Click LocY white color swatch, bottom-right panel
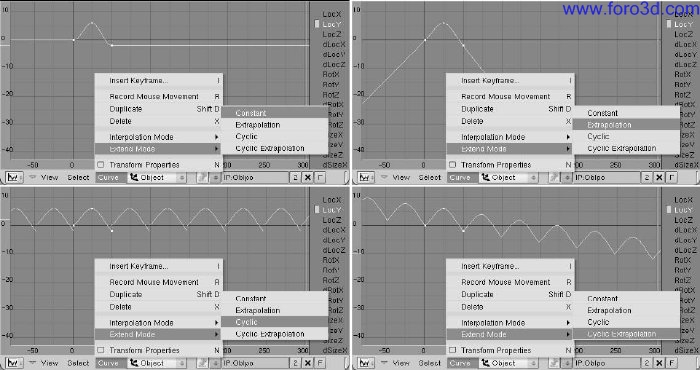The image size is (700, 370). tap(669, 210)
